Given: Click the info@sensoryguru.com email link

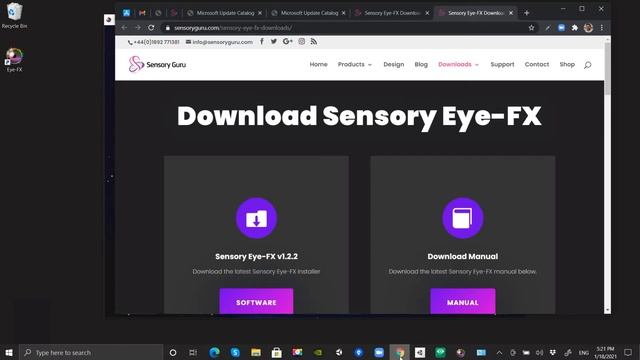Looking at the screenshot, I should tap(219, 42).
